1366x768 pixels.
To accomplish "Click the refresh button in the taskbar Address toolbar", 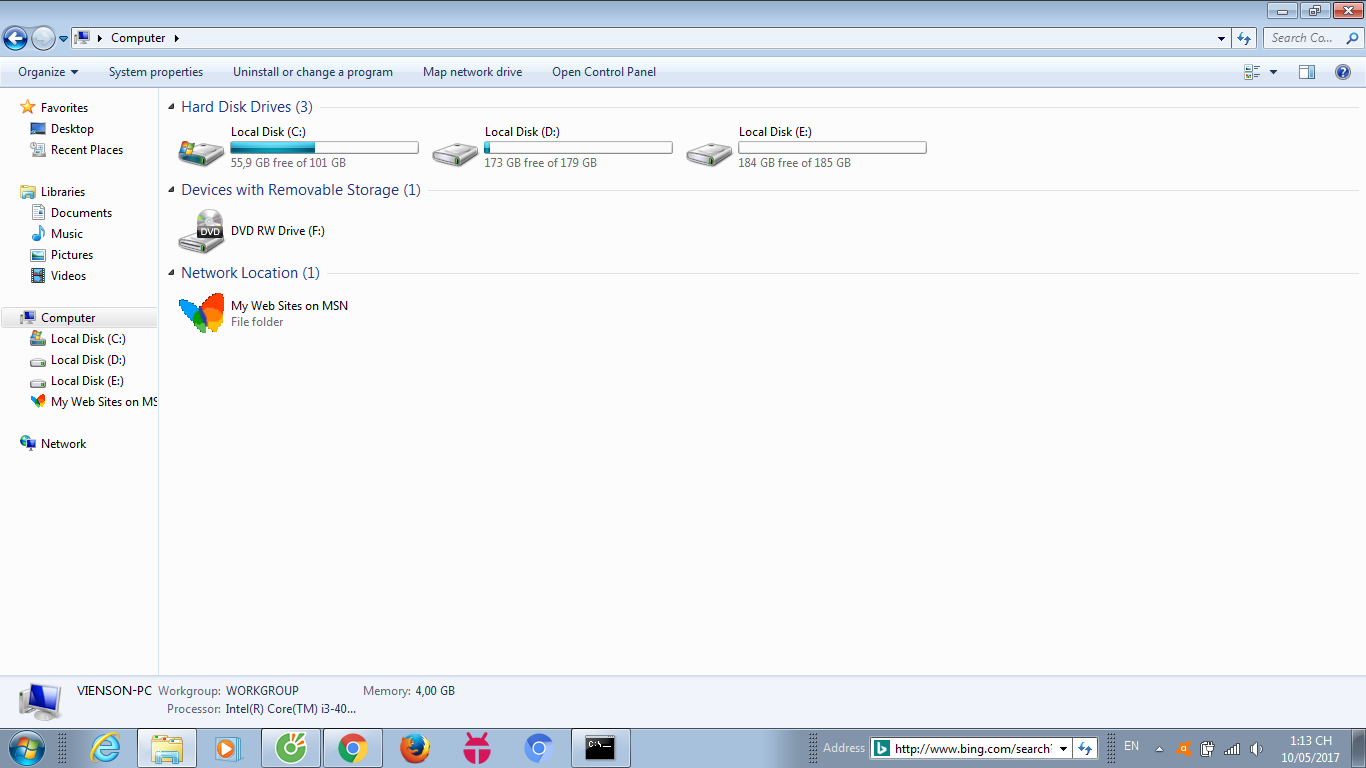I will tap(1085, 748).
